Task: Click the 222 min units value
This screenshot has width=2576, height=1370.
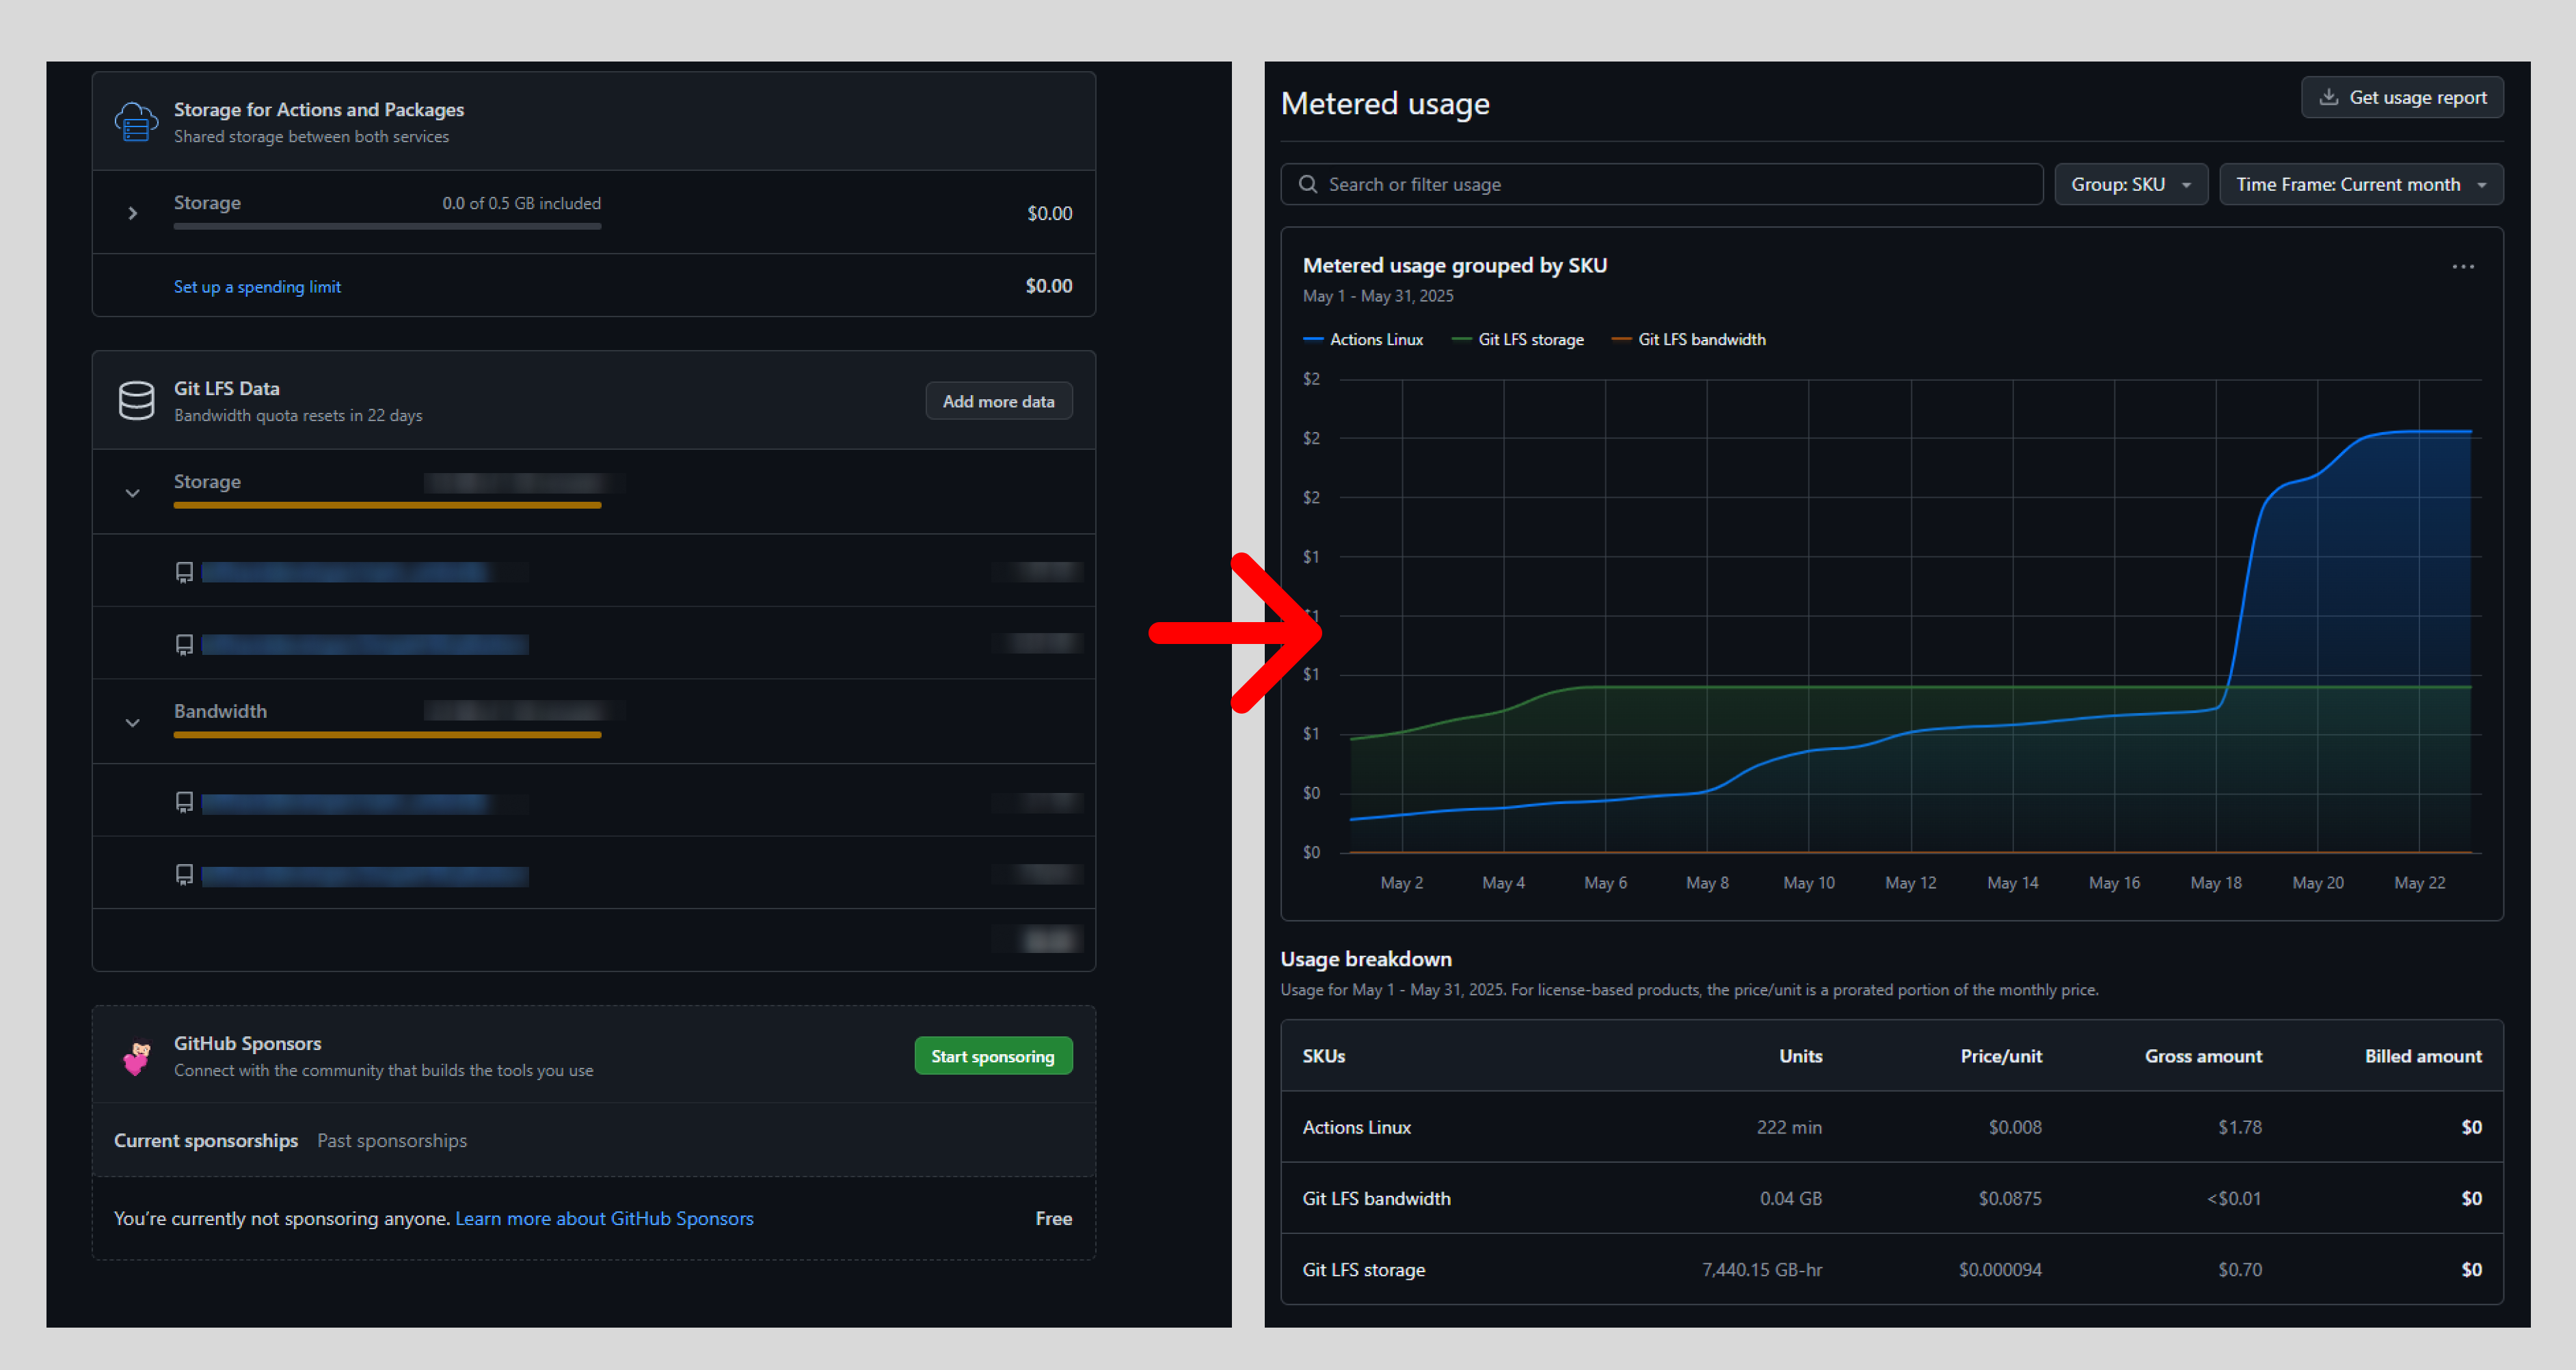Action: click(1789, 1128)
